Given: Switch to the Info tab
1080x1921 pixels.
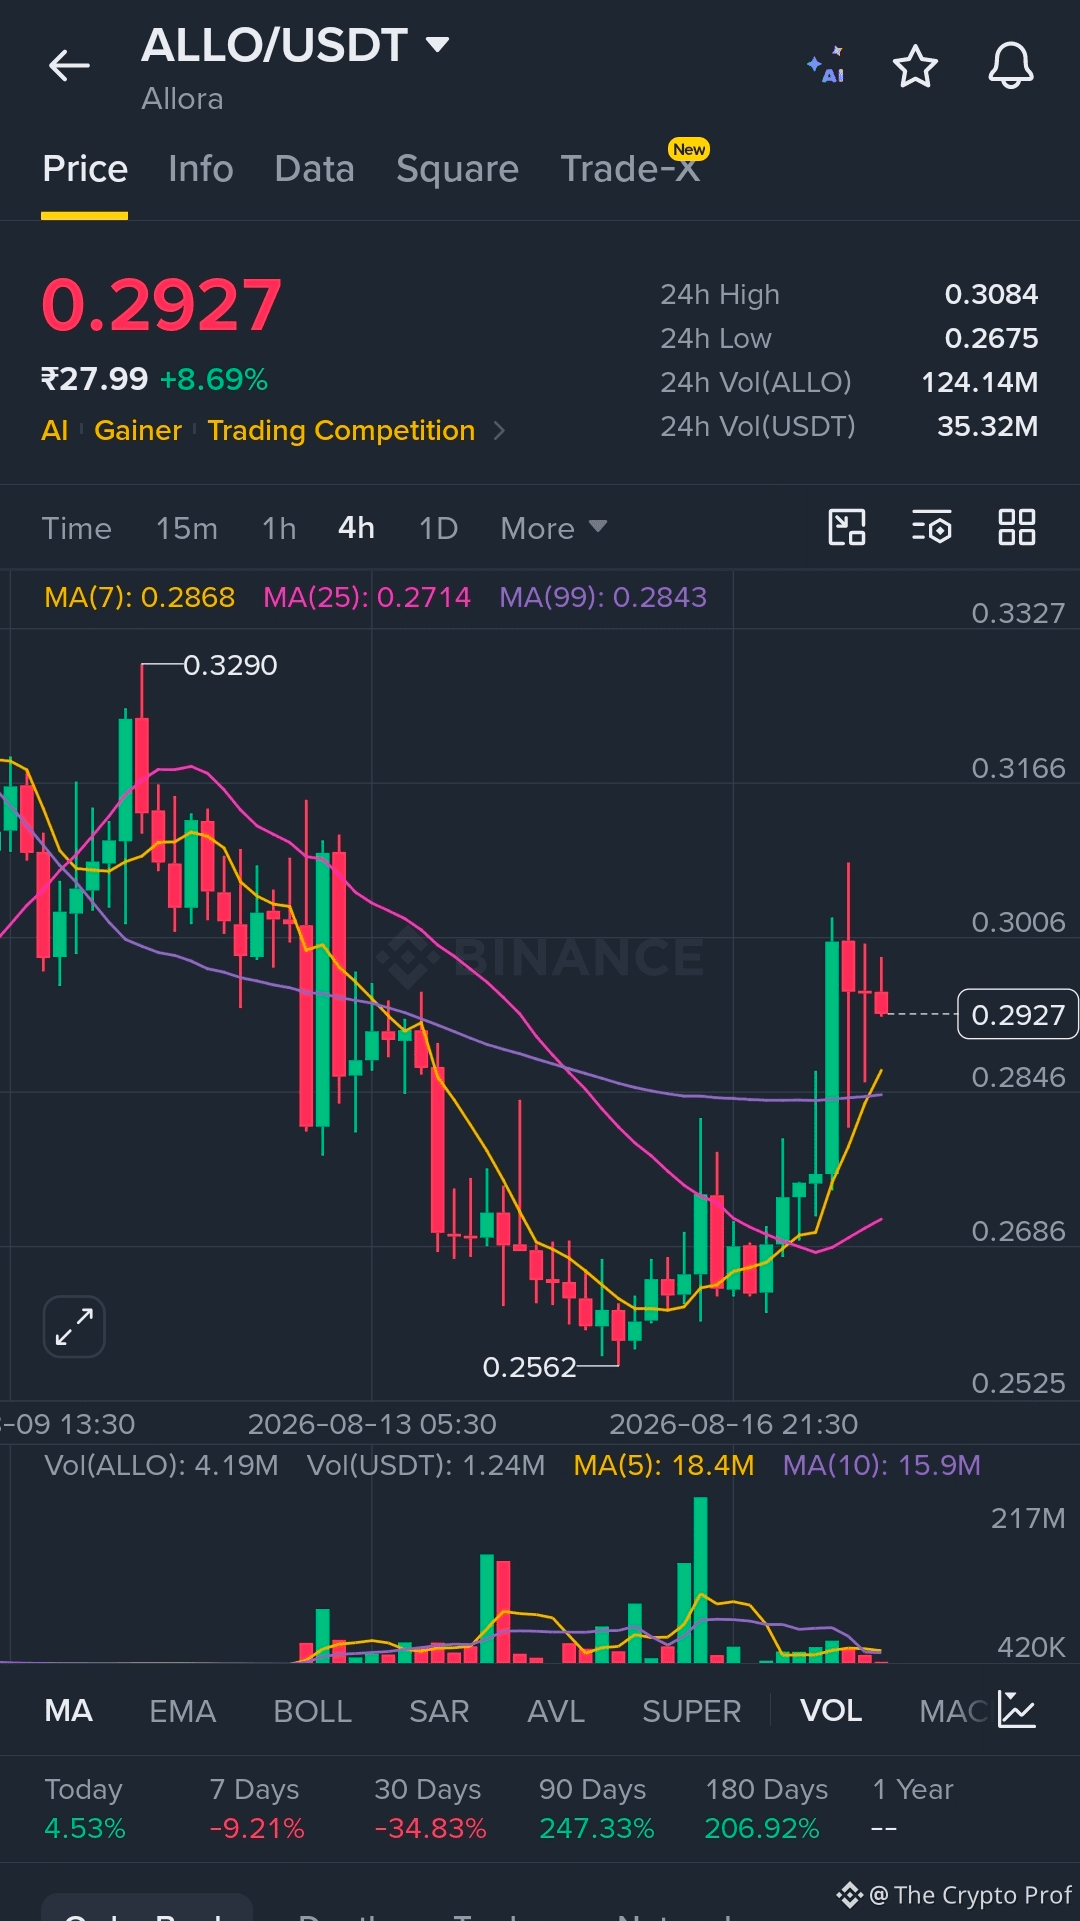Looking at the screenshot, I should 201,169.
